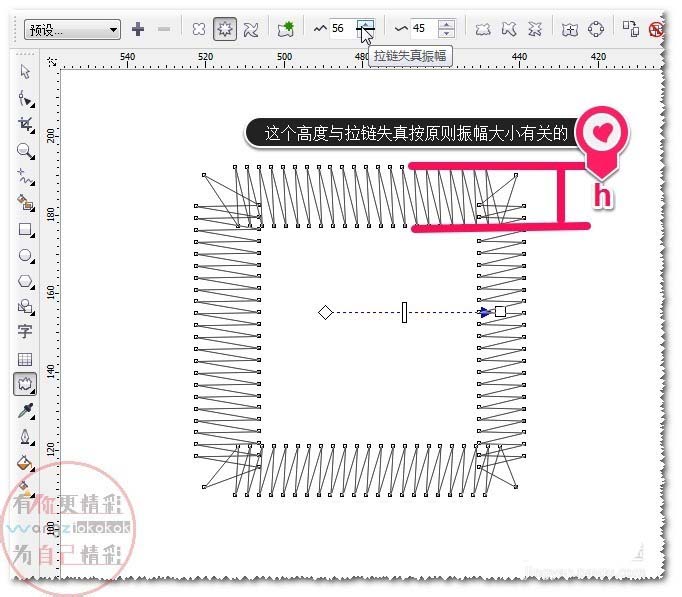This screenshot has height=597, width=682.
Task: Click the square distortion end handle
Action: point(500,311)
